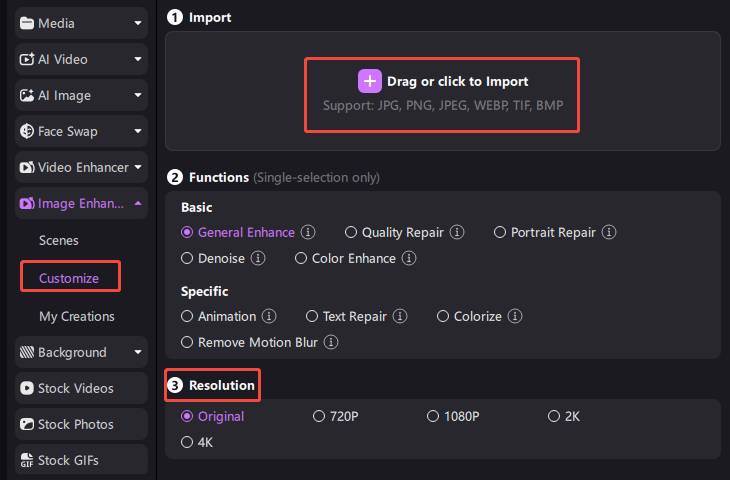Show info for Color Enhance
730x480 pixels.
(x=409, y=258)
